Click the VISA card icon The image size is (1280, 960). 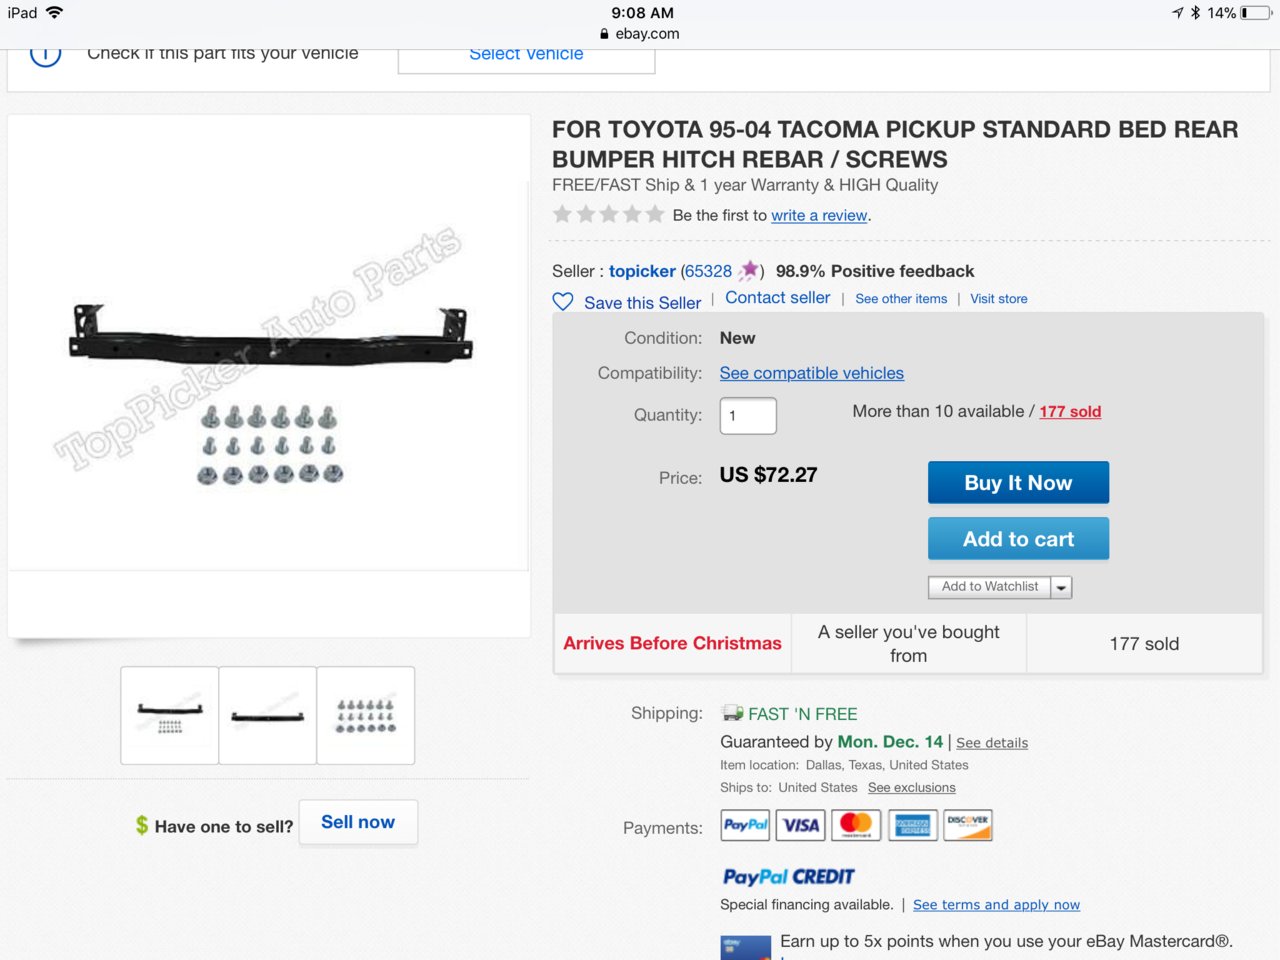point(801,825)
